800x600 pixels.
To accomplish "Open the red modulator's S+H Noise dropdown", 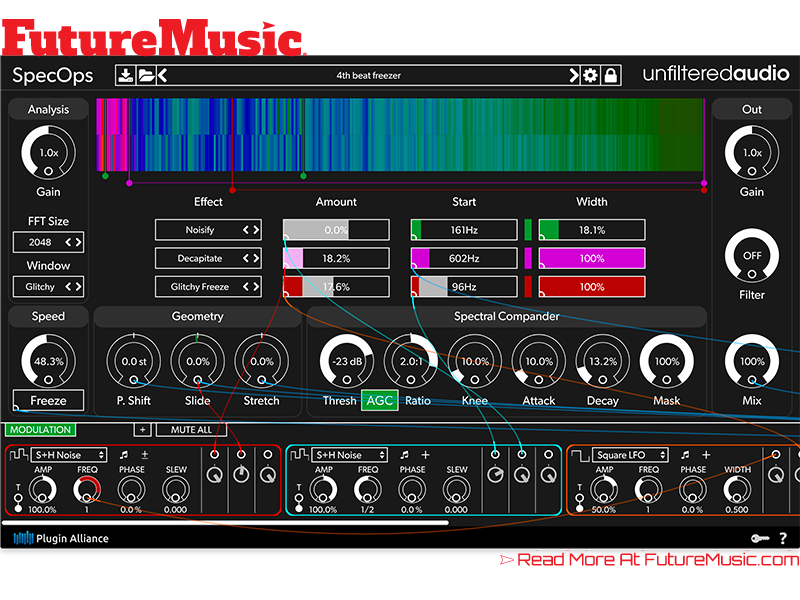I will coord(69,455).
